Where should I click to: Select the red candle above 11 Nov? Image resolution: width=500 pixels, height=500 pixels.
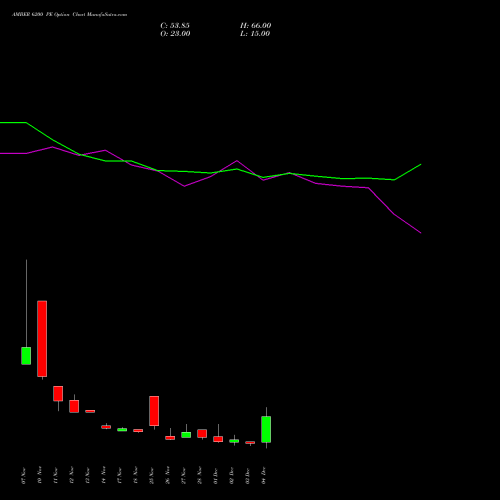click(58, 393)
